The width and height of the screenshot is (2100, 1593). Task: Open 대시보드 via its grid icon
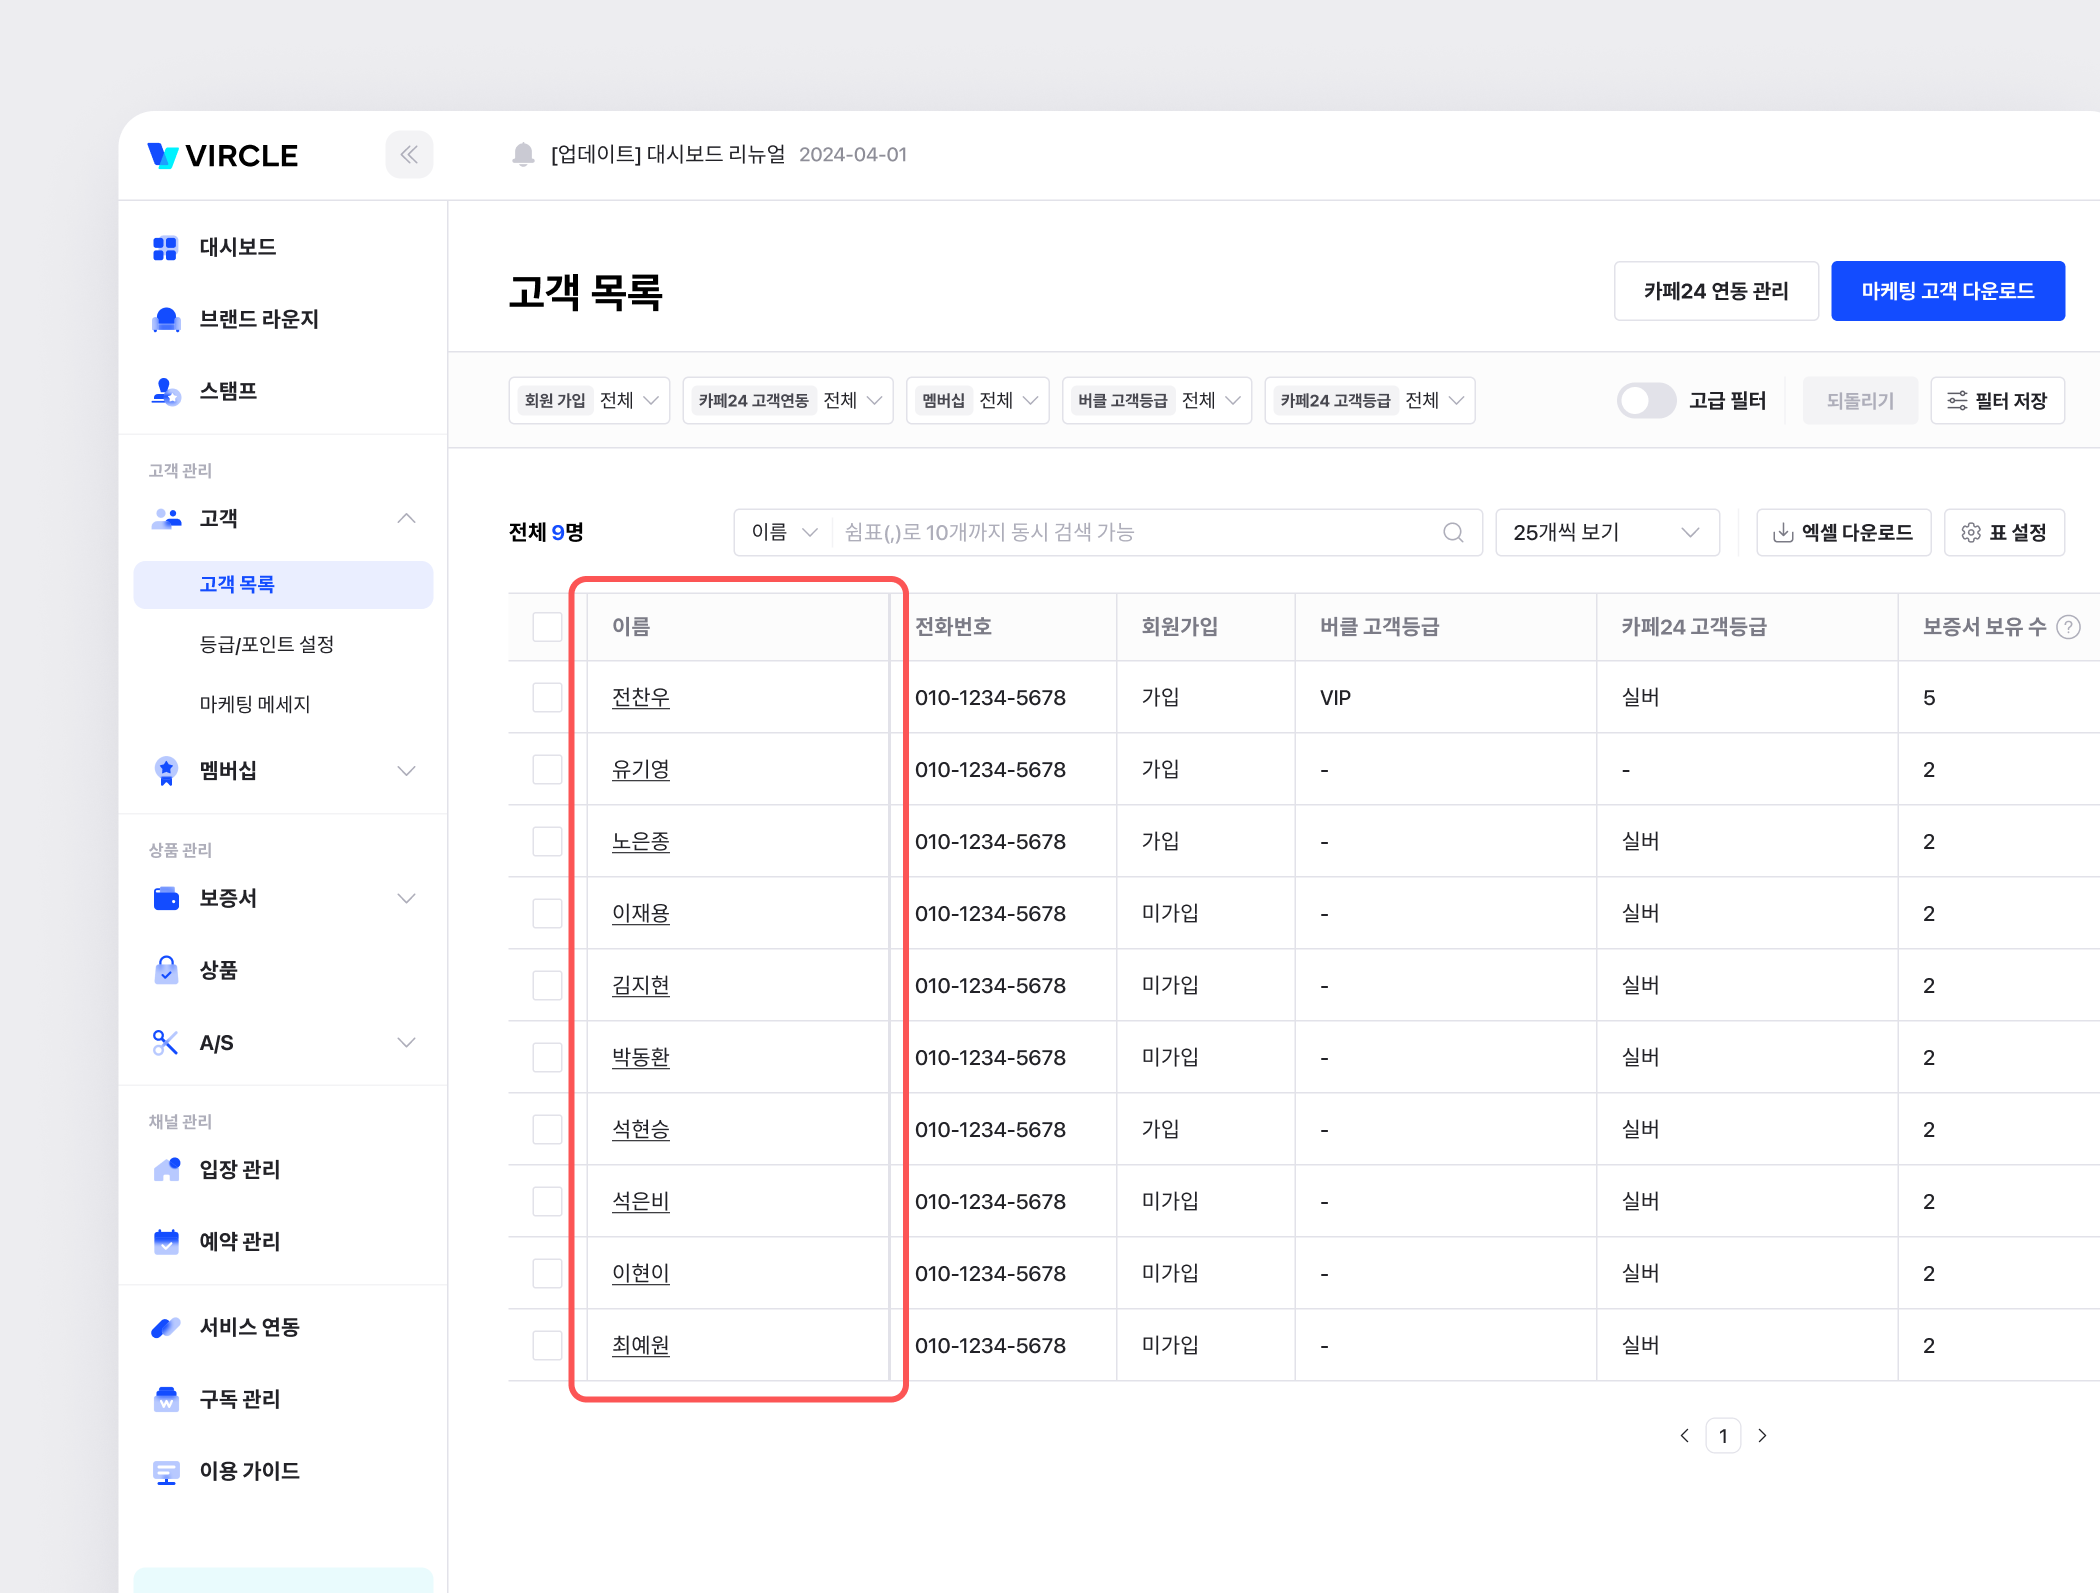click(165, 247)
